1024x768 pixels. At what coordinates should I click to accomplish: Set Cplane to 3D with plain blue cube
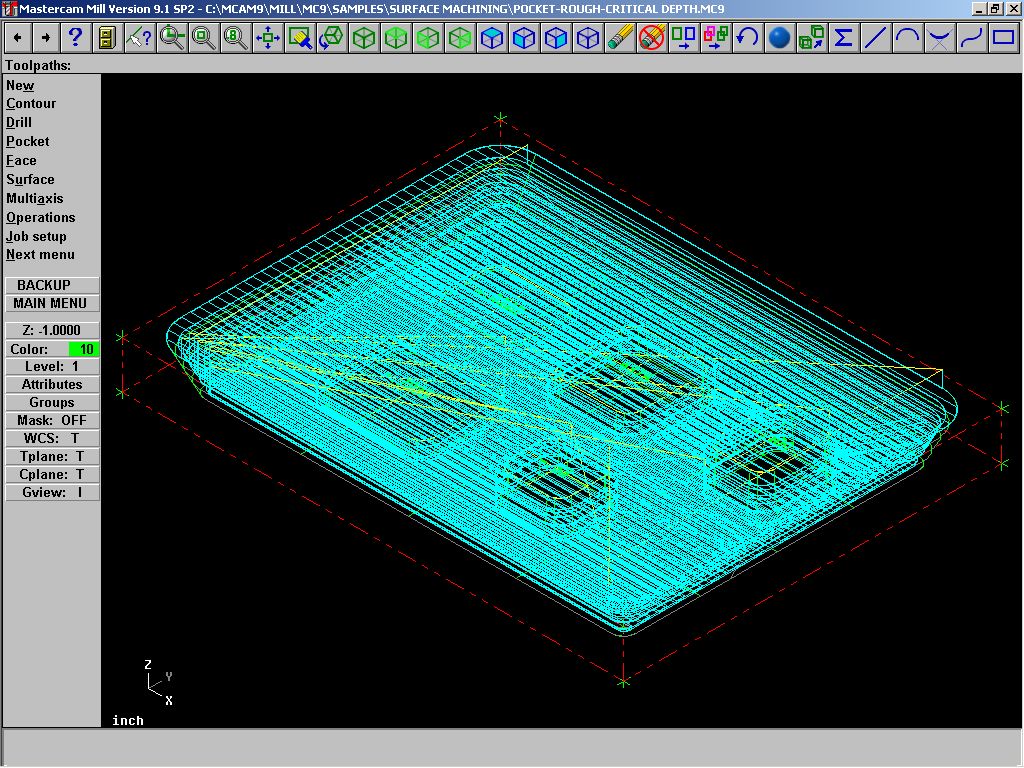click(588, 37)
